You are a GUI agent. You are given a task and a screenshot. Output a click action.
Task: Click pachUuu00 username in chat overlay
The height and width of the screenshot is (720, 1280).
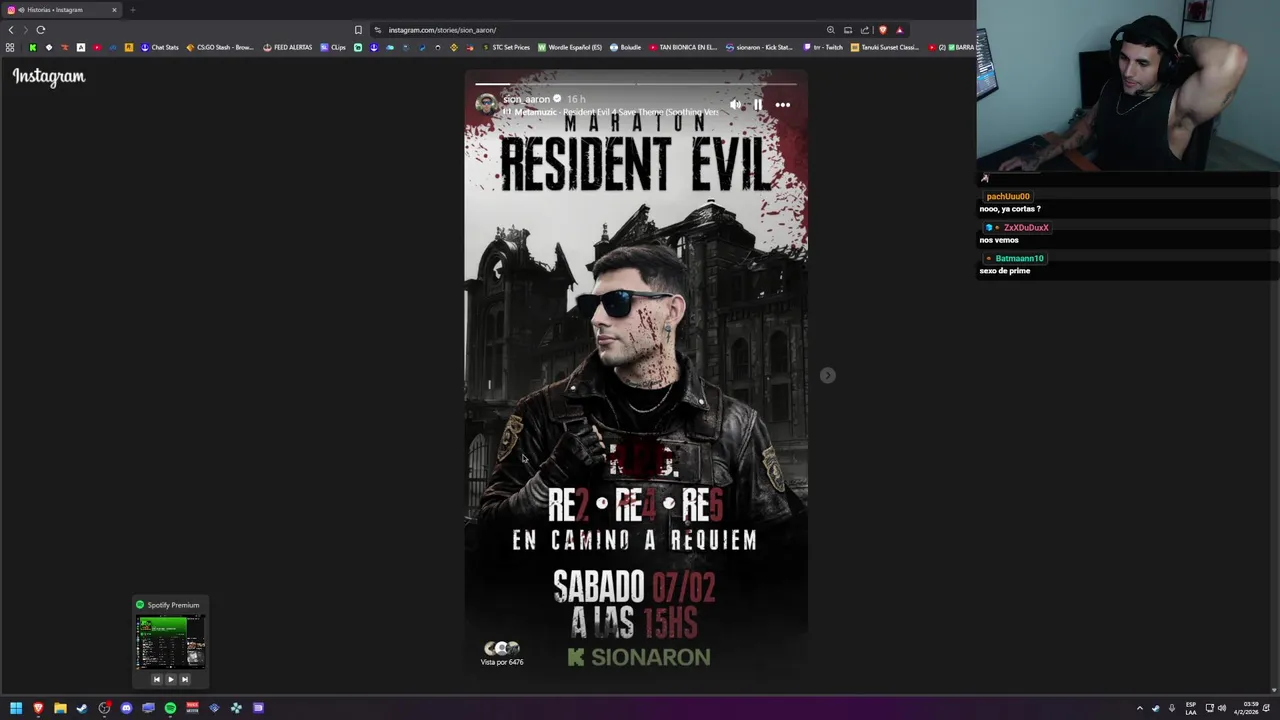[x=1008, y=197]
